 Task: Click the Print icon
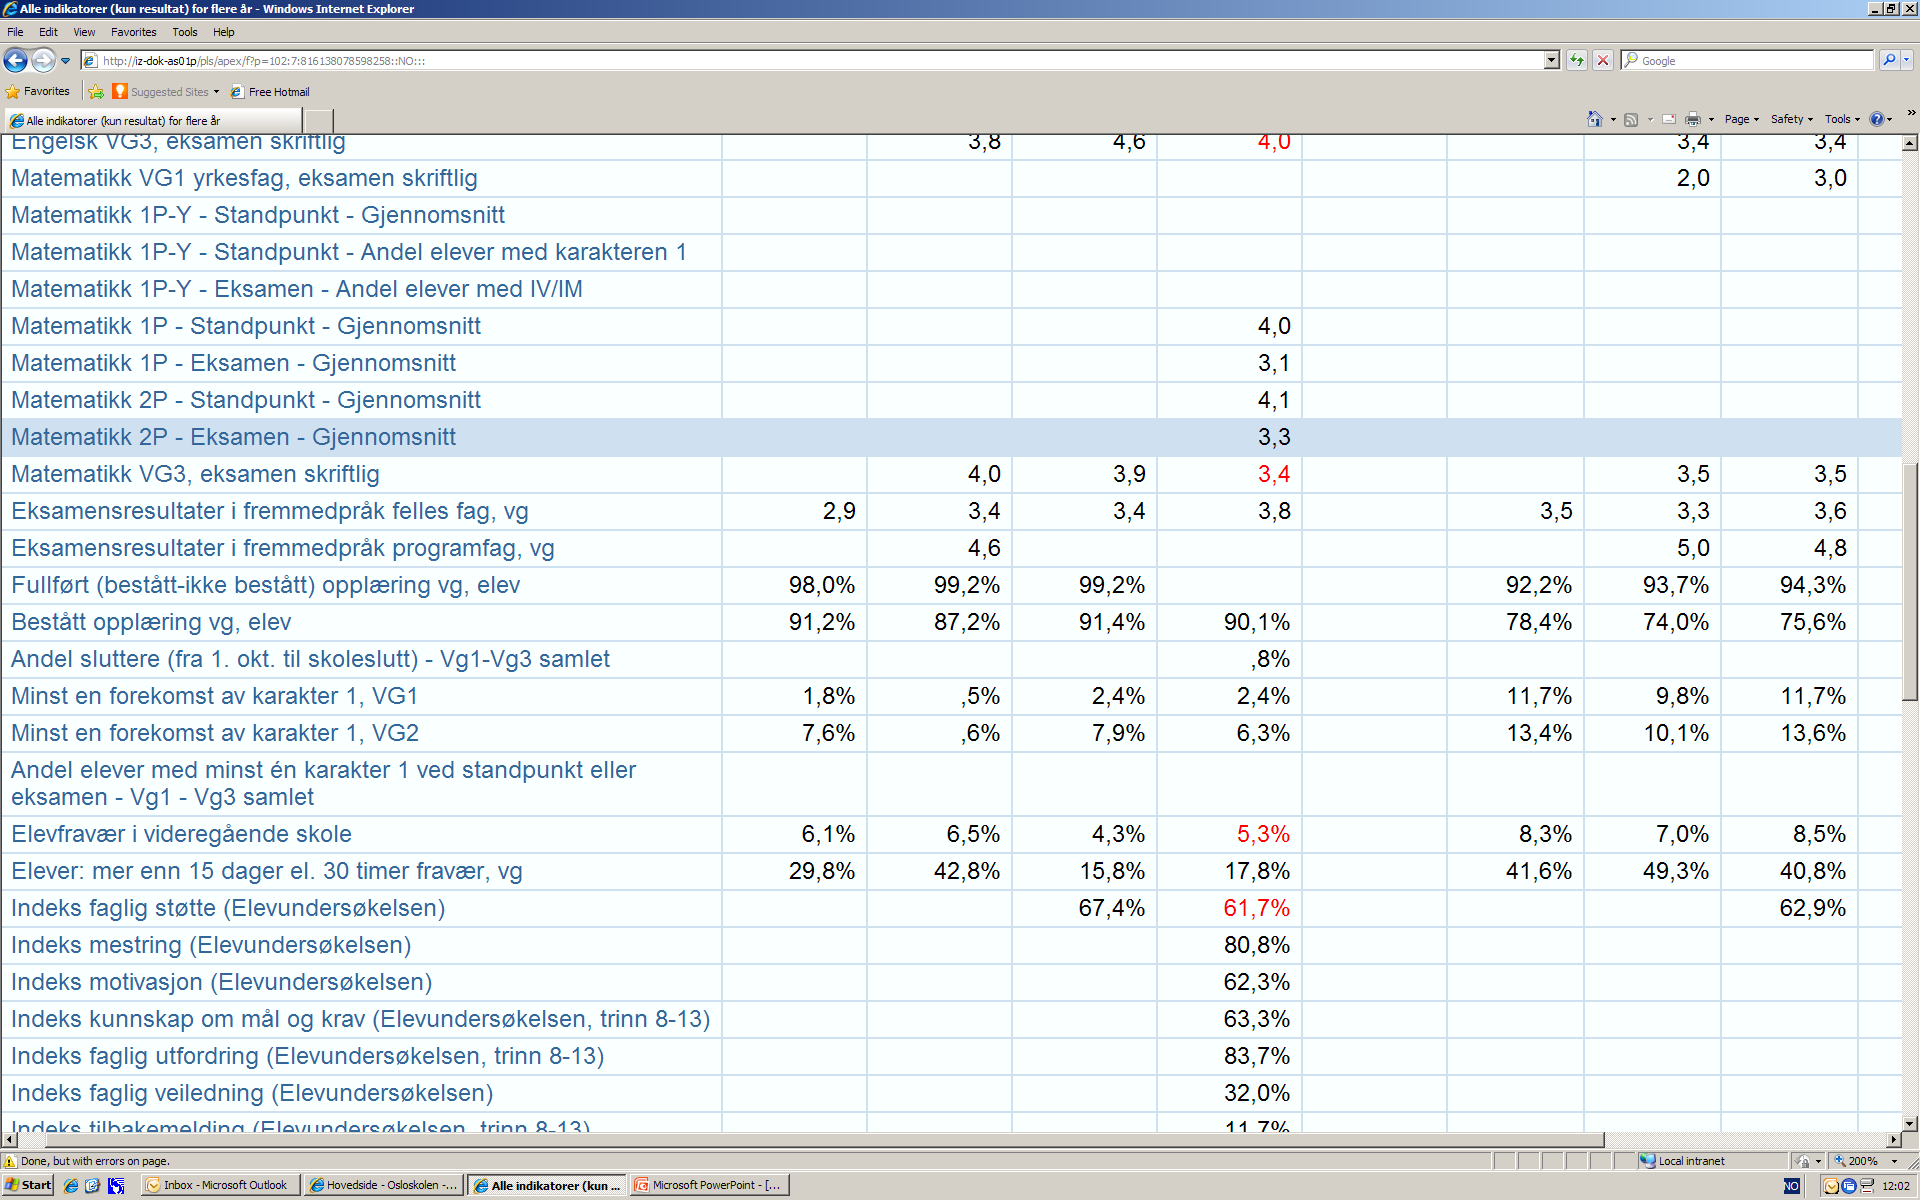pos(1693,119)
